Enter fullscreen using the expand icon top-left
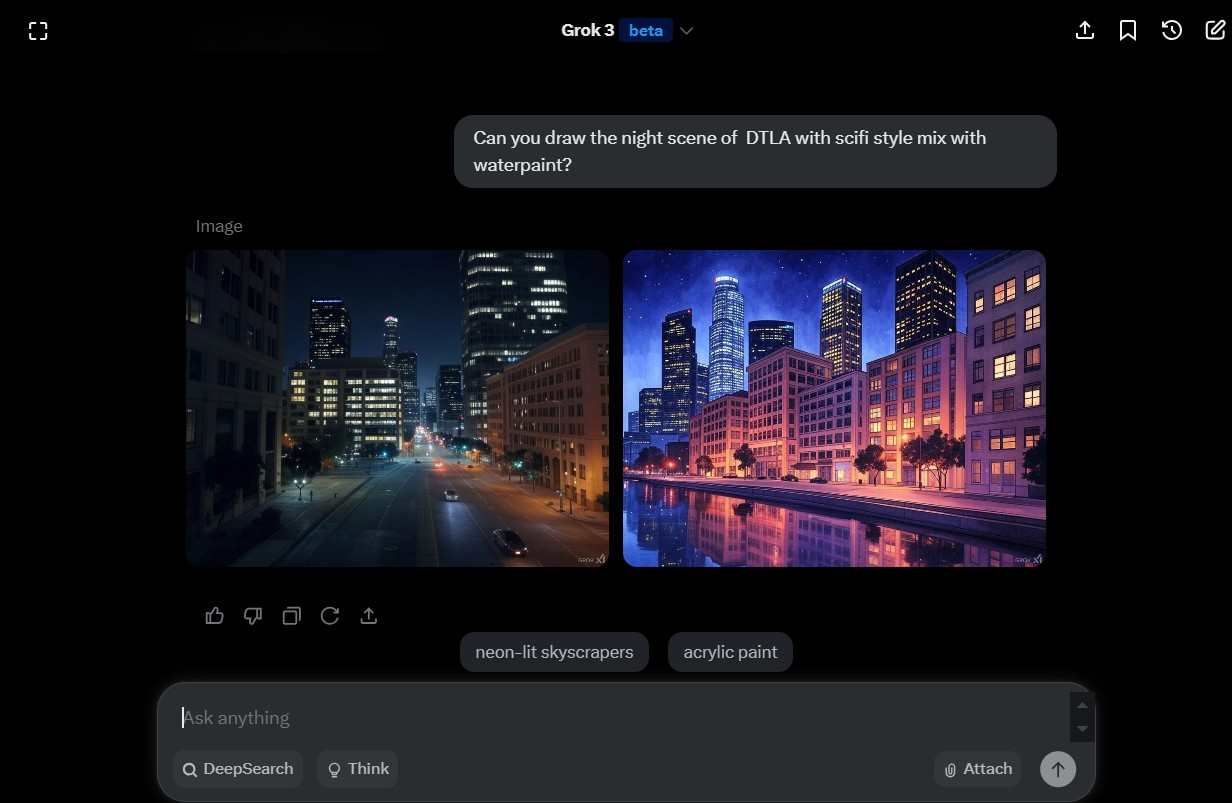This screenshot has width=1232, height=803. (x=37, y=30)
